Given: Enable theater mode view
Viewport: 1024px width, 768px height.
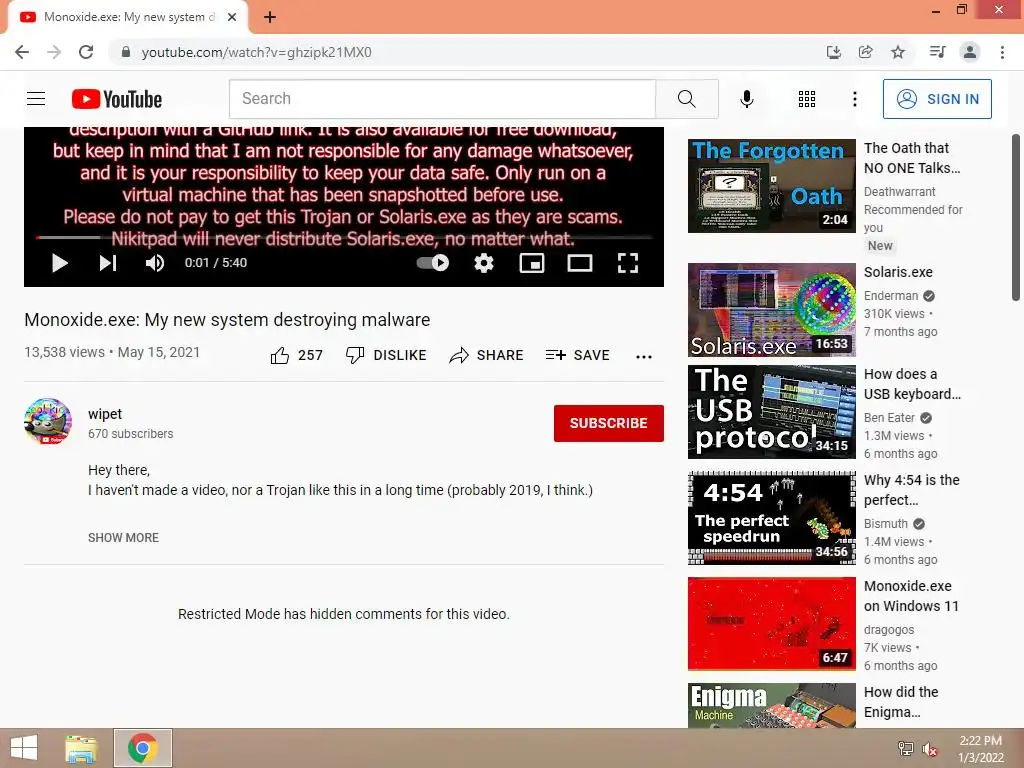Looking at the screenshot, I should pos(580,263).
